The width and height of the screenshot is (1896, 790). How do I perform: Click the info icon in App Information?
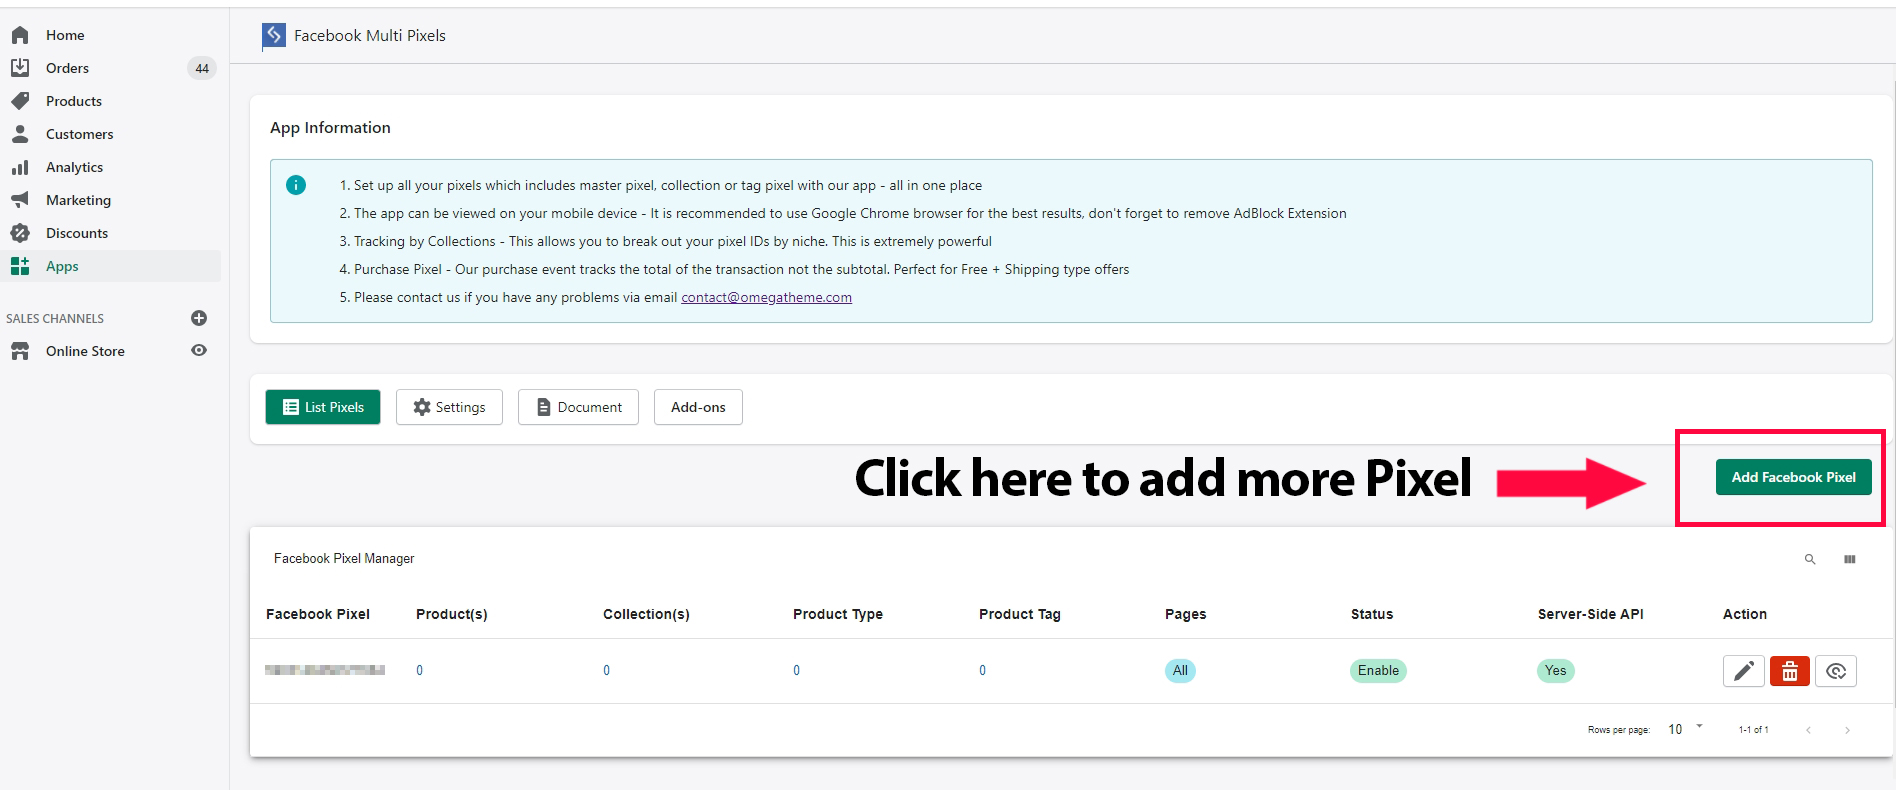coord(296,185)
